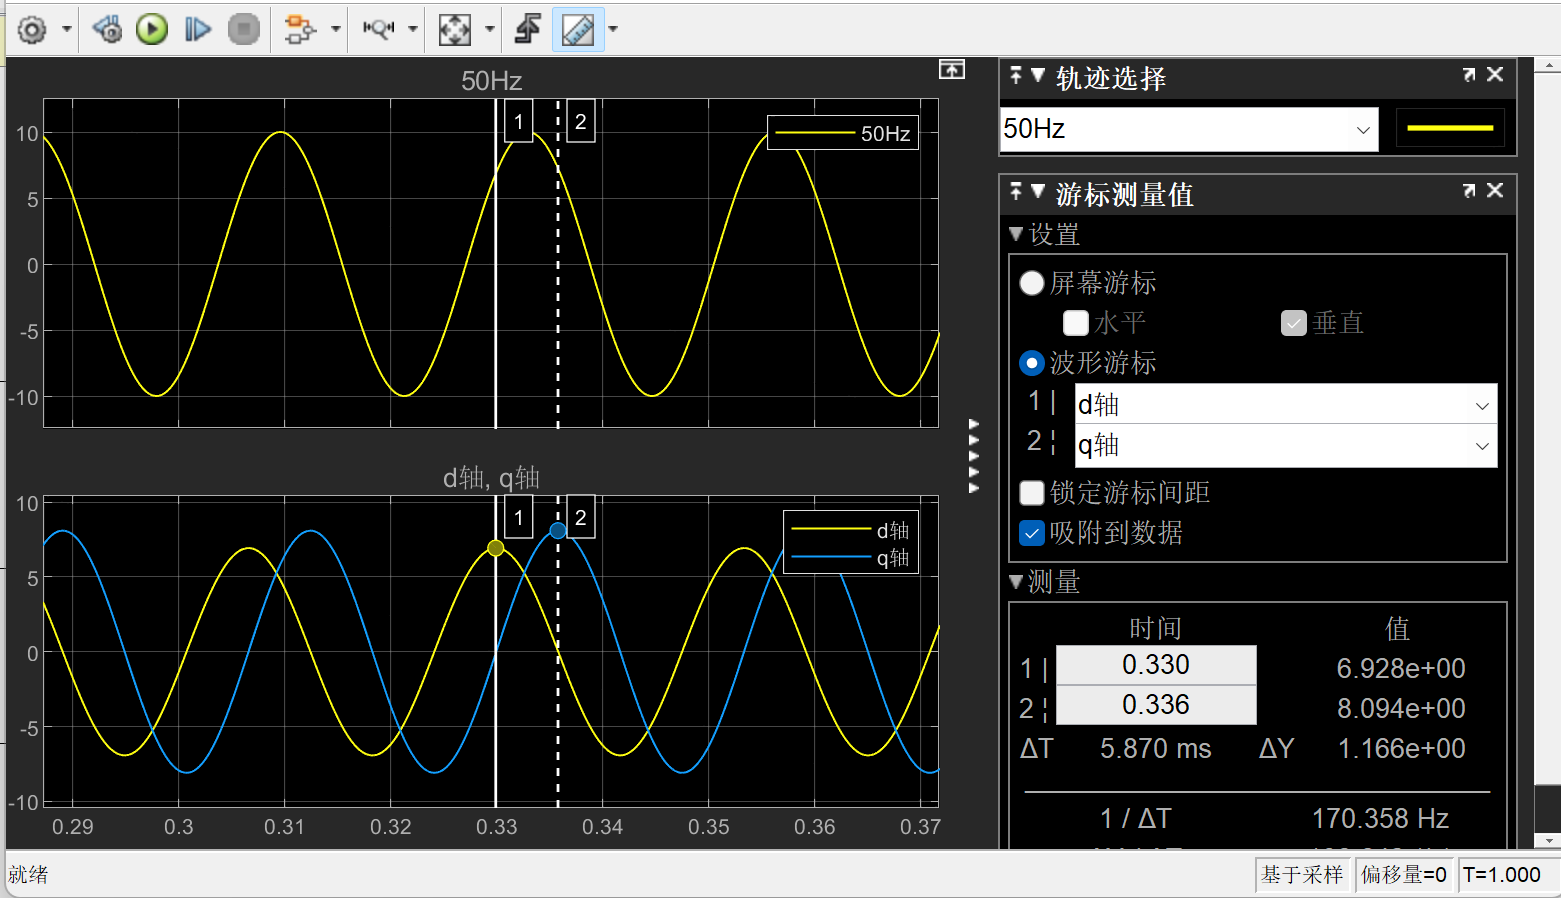The image size is (1561, 898).
Task: Toggle the cursor measurements ruler icon
Action: point(578,30)
